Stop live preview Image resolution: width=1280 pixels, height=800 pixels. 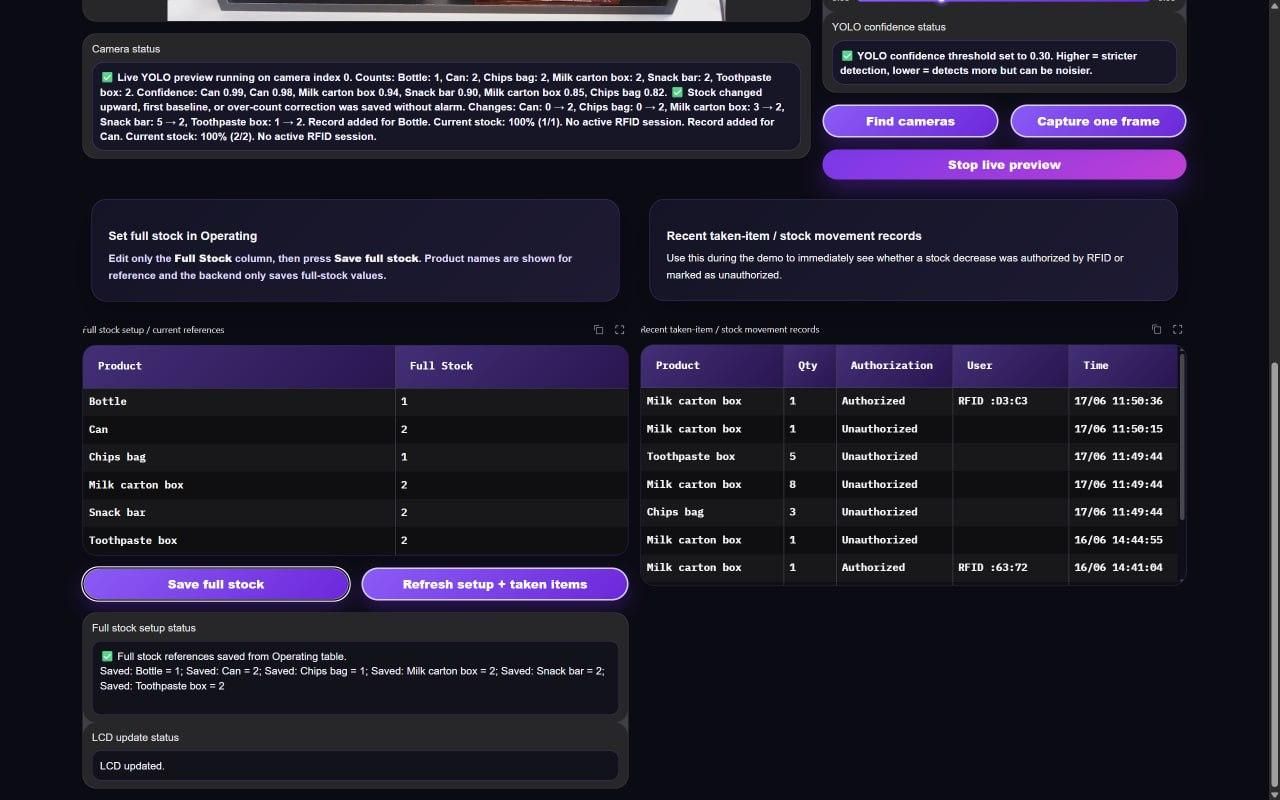[x=1004, y=165]
